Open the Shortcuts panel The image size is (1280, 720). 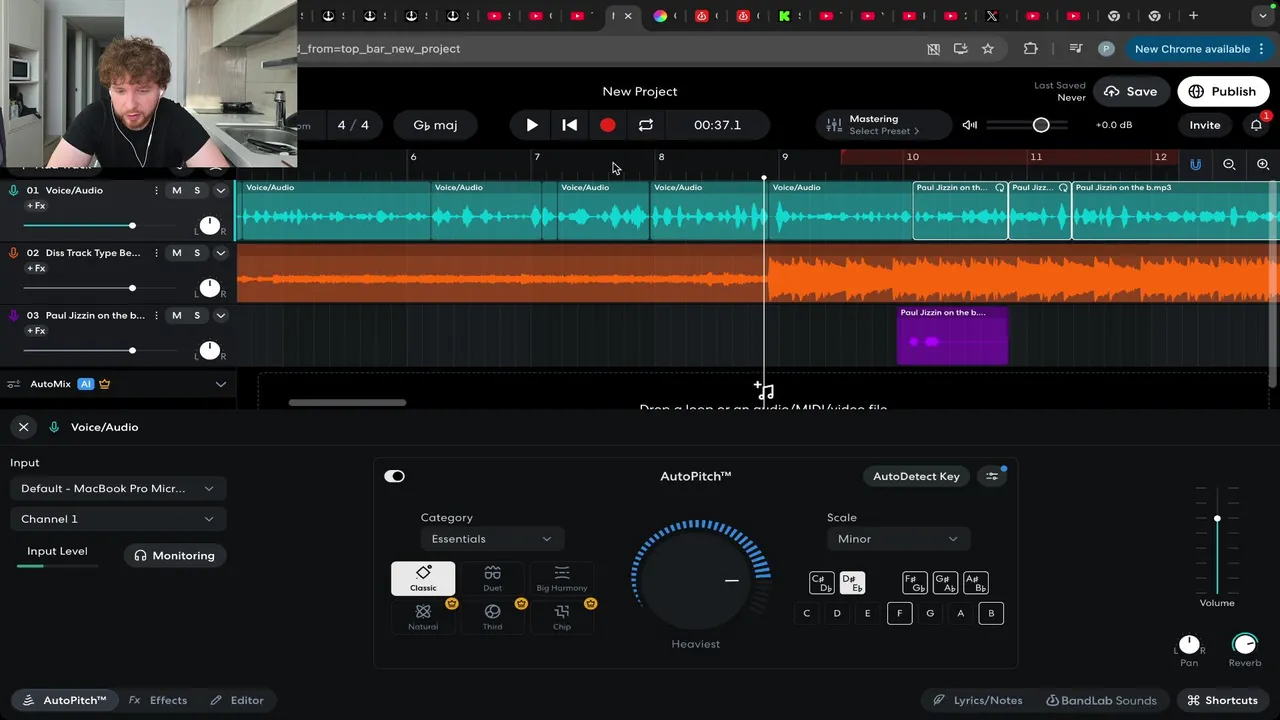tap(1222, 700)
